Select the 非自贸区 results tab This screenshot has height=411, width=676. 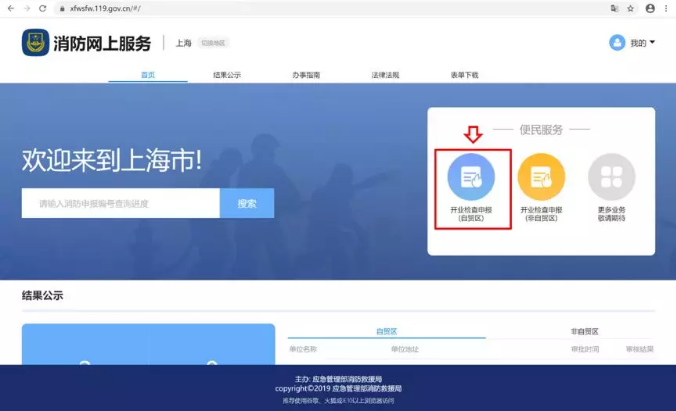[x=584, y=331]
